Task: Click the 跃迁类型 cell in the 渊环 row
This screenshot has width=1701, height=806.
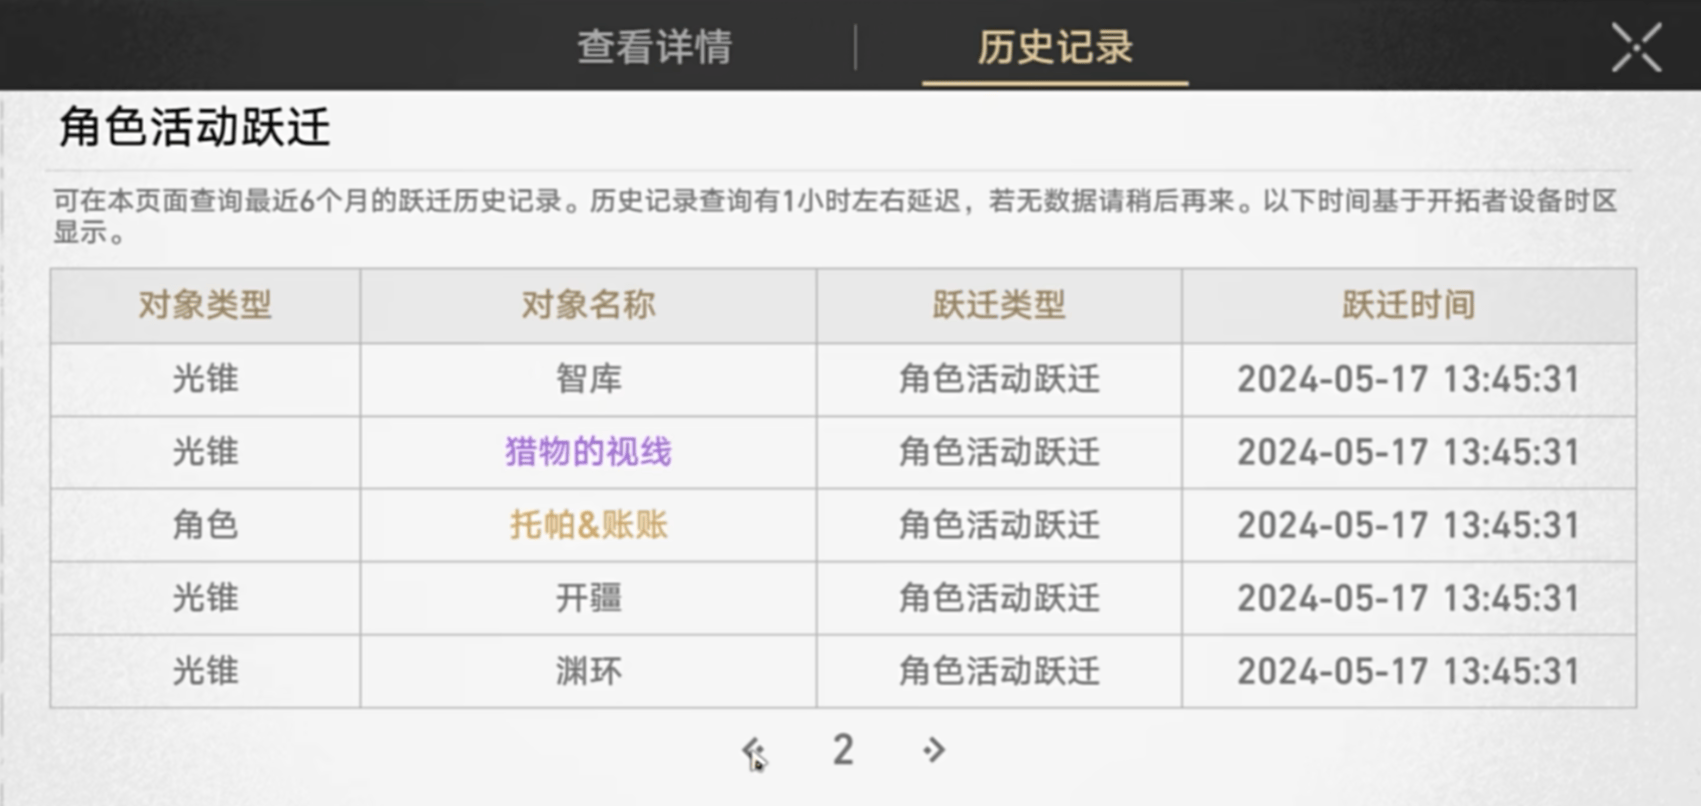Action: click(999, 671)
